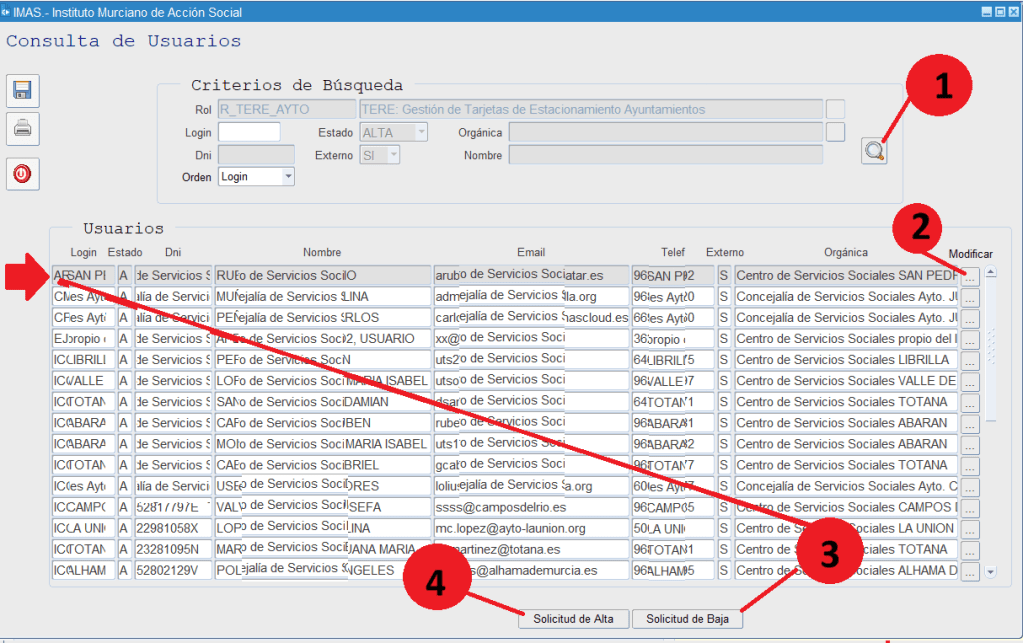Open the lookup button beside Orgánica field

click(836, 132)
